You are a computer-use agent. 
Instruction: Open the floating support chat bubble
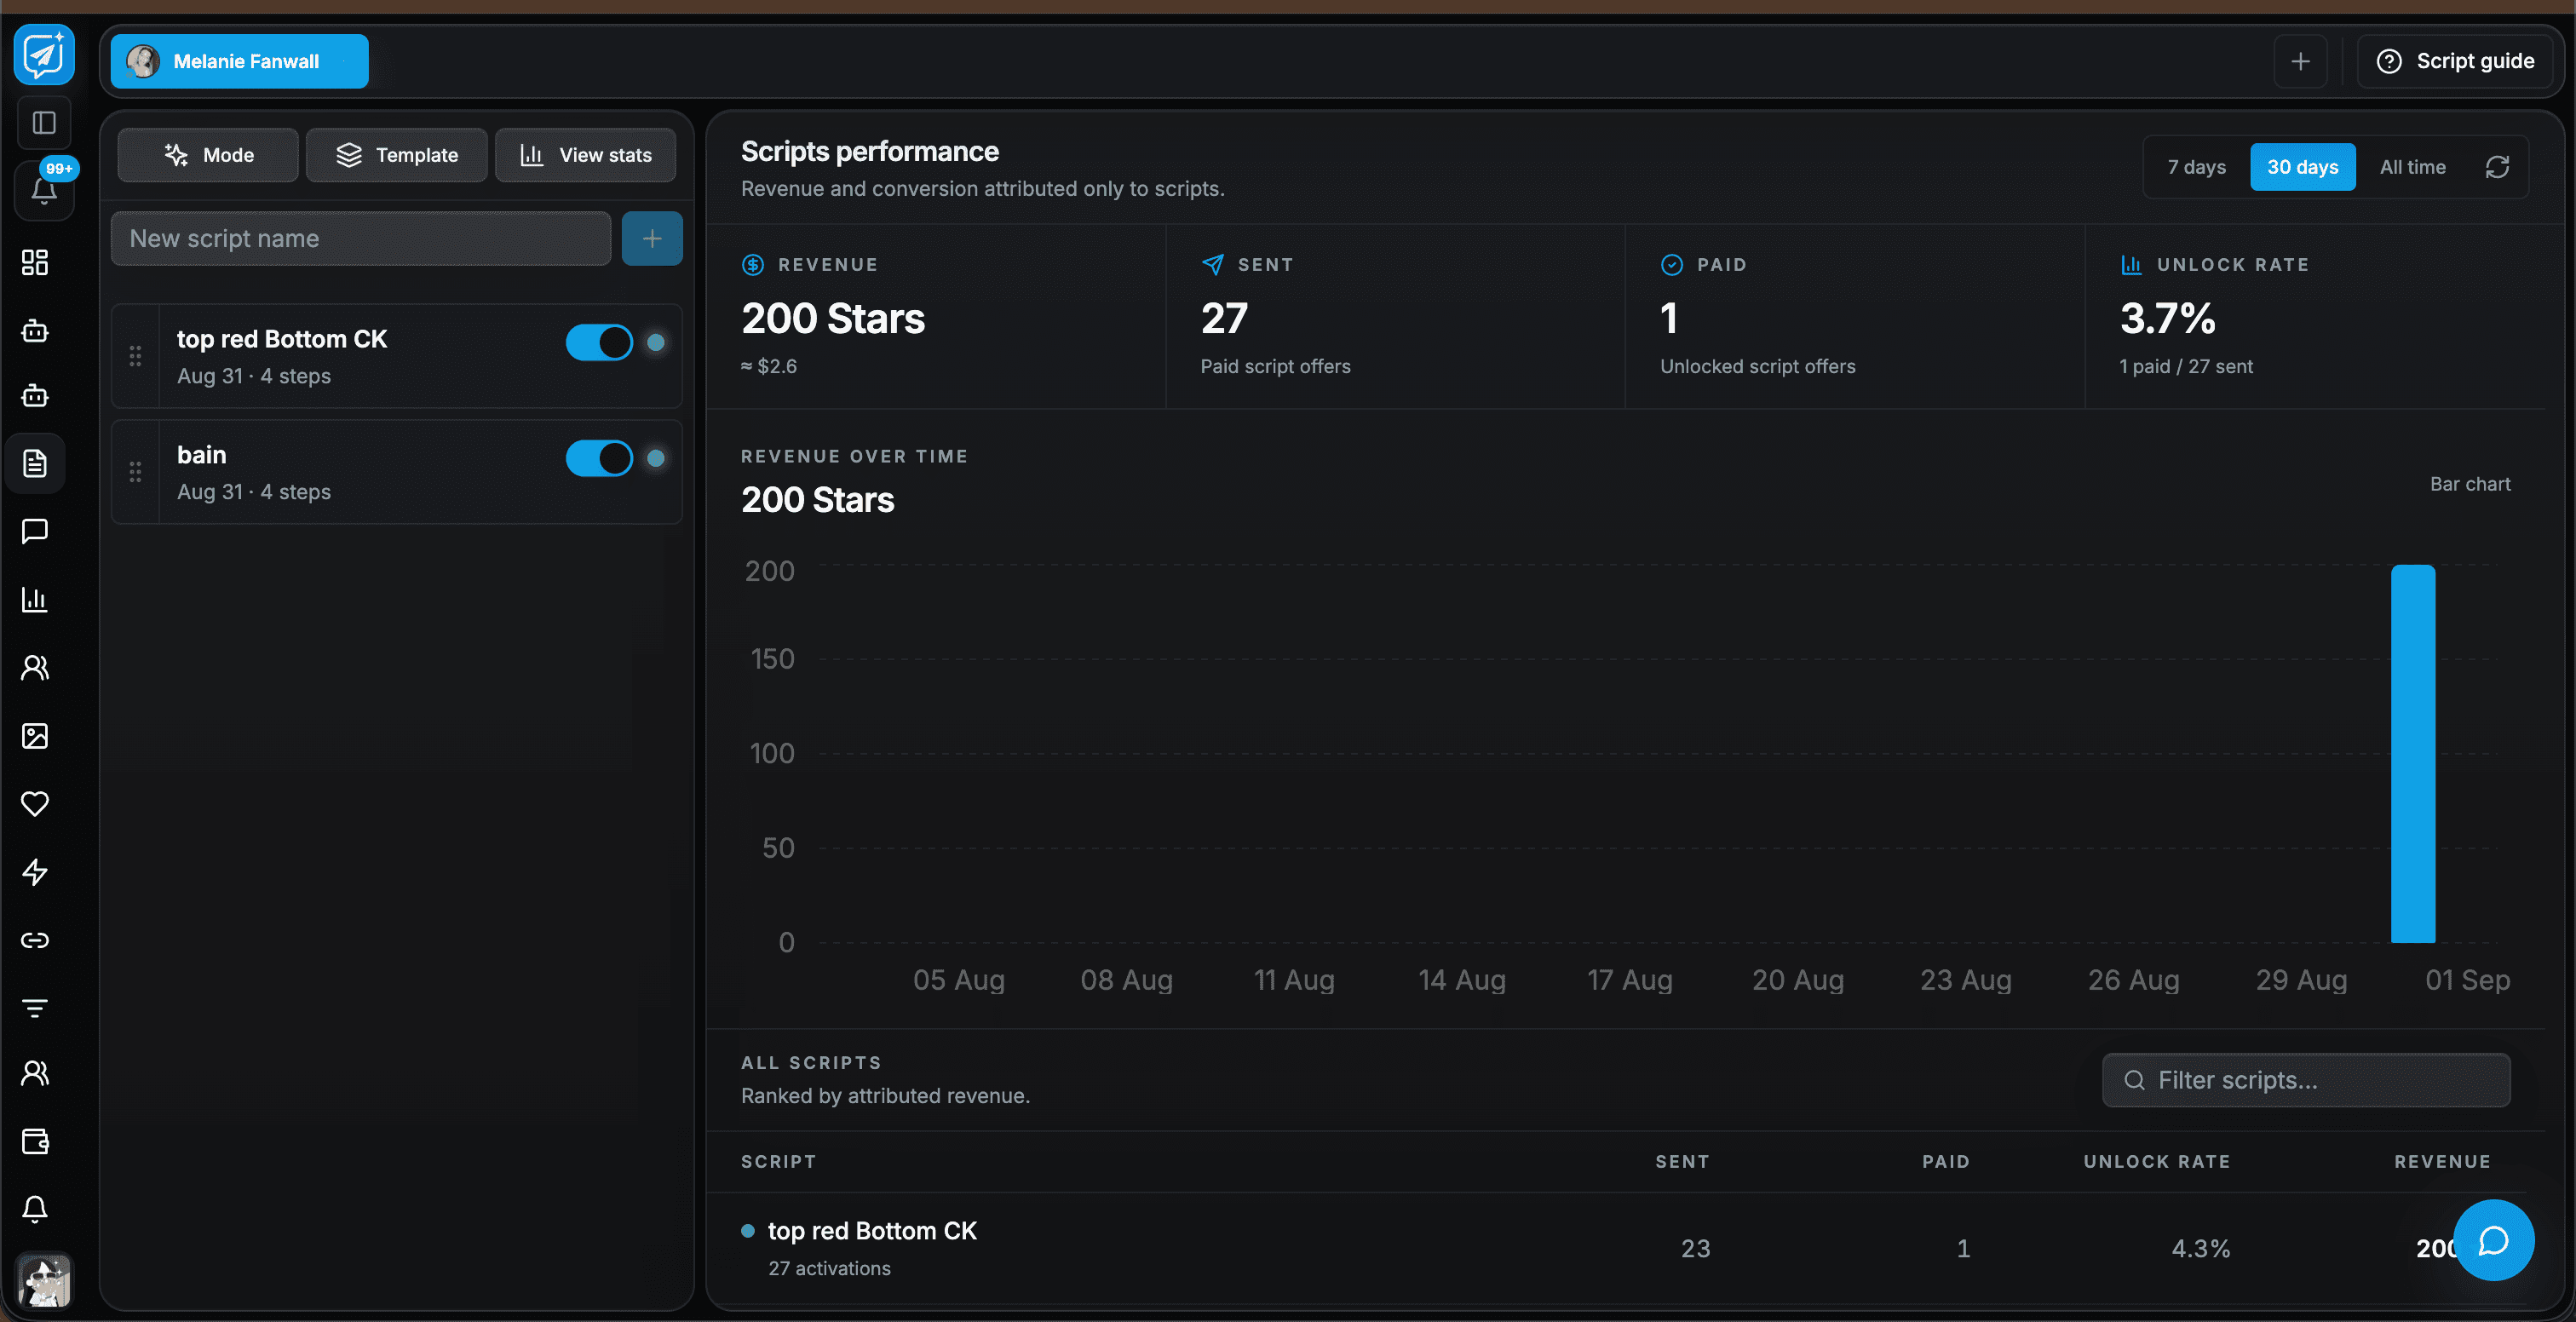coord(2493,1240)
